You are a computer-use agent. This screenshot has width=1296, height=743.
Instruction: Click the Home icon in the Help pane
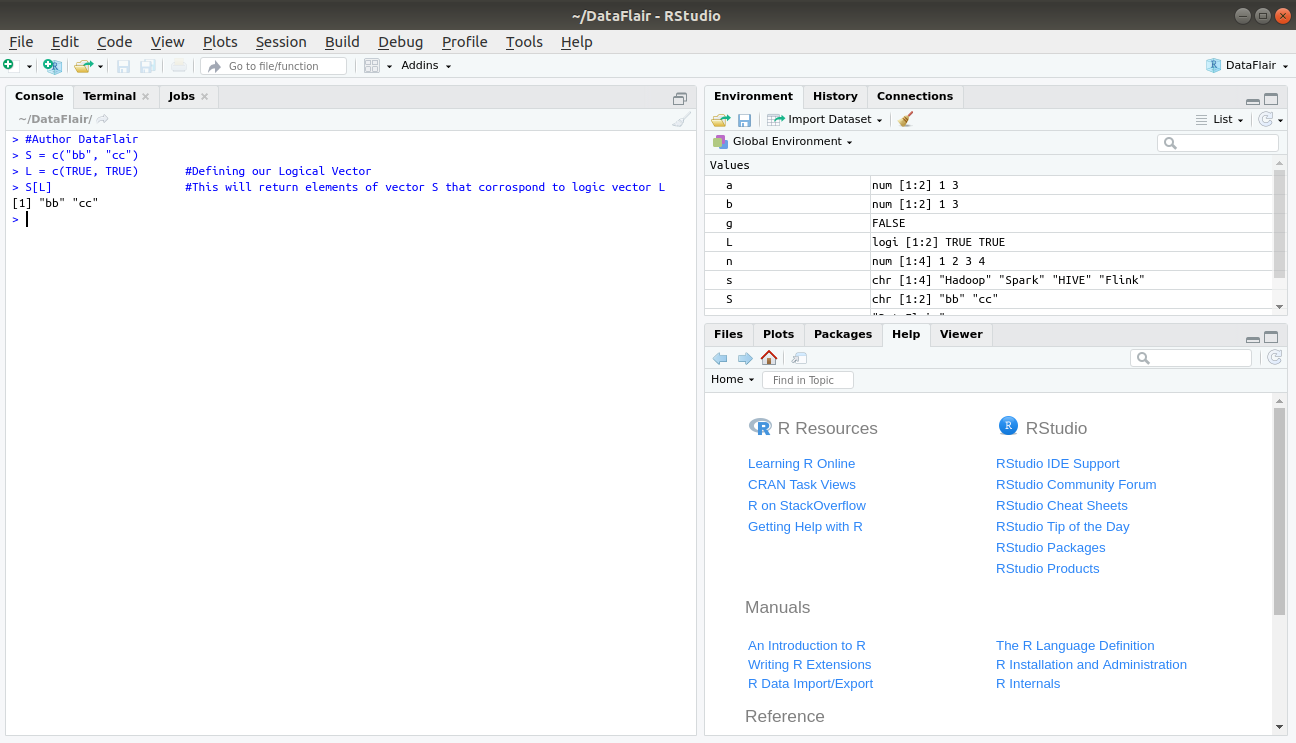pos(768,358)
